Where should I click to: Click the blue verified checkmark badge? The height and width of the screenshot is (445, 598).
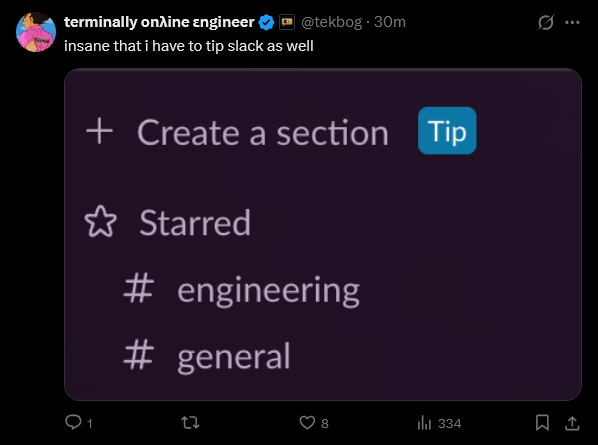pos(266,22)
